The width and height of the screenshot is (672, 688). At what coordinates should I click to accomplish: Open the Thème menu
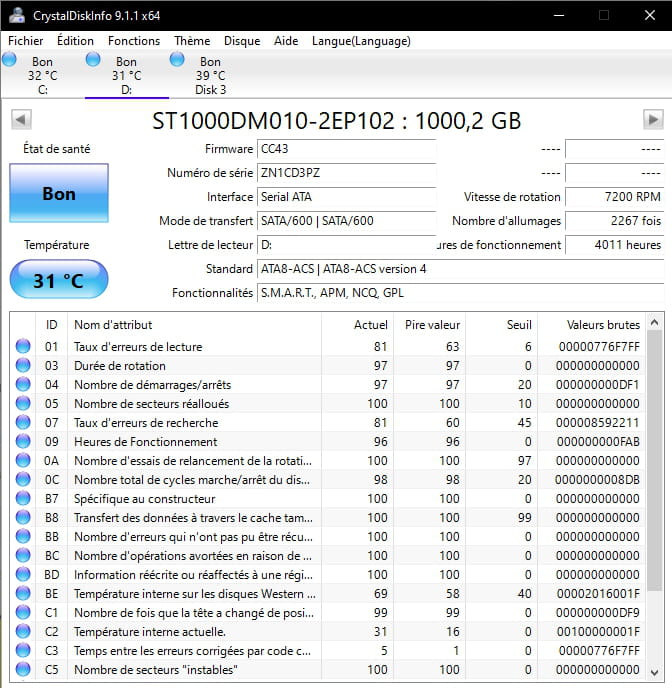point(192,41)
